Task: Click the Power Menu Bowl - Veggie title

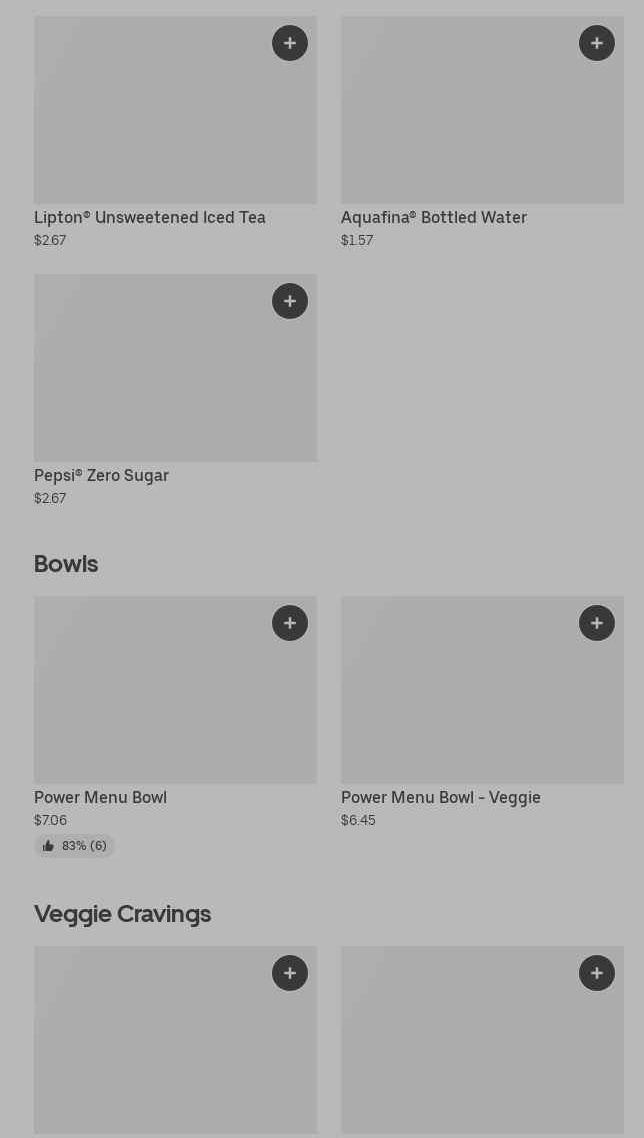Action: click(x=440, y=798)
